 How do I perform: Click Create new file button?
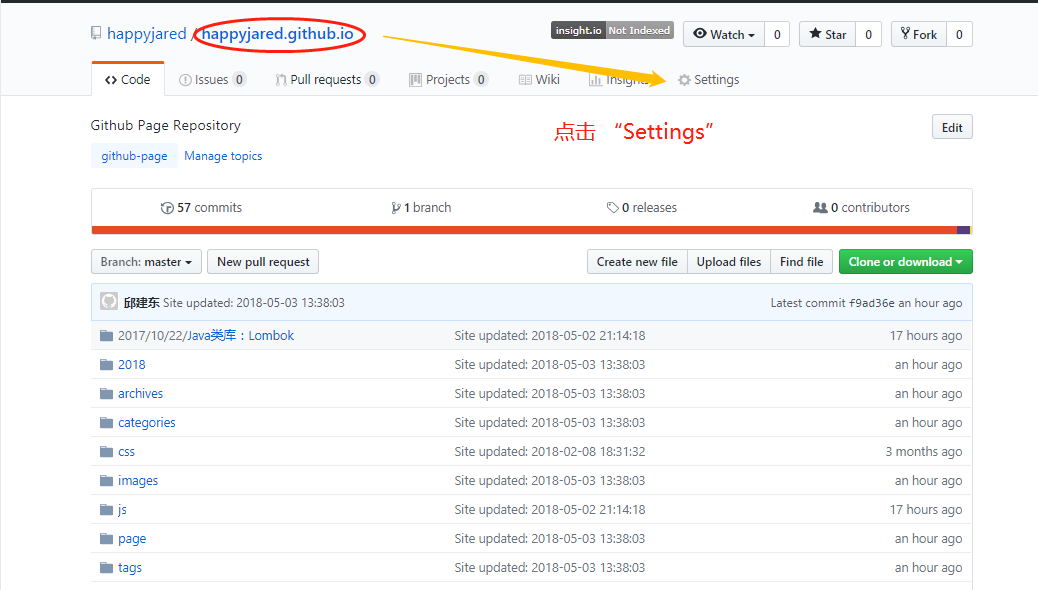coord(637,262)
